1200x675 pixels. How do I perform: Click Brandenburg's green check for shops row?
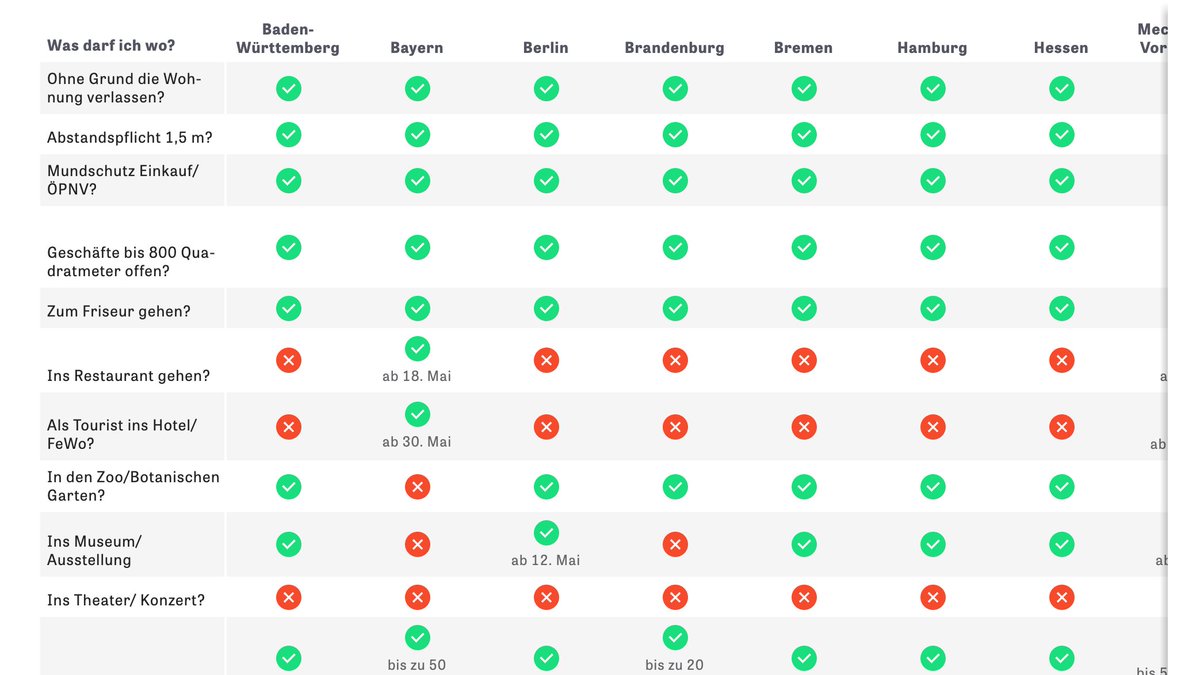point(675,247)
